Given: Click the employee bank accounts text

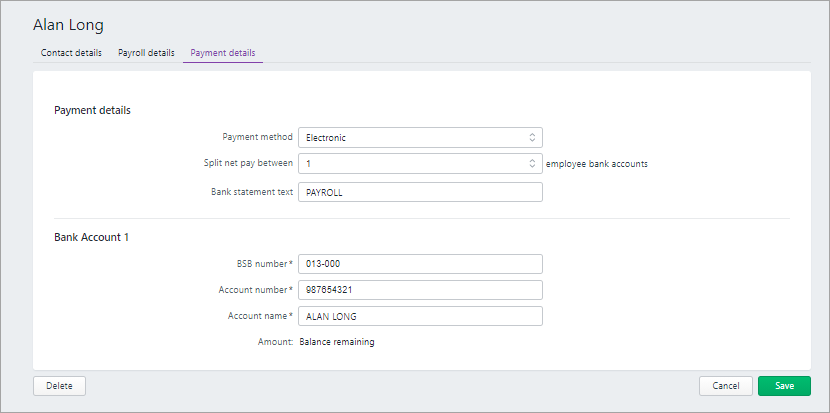Looking at the screenshot, I should (x=597, y=164).
